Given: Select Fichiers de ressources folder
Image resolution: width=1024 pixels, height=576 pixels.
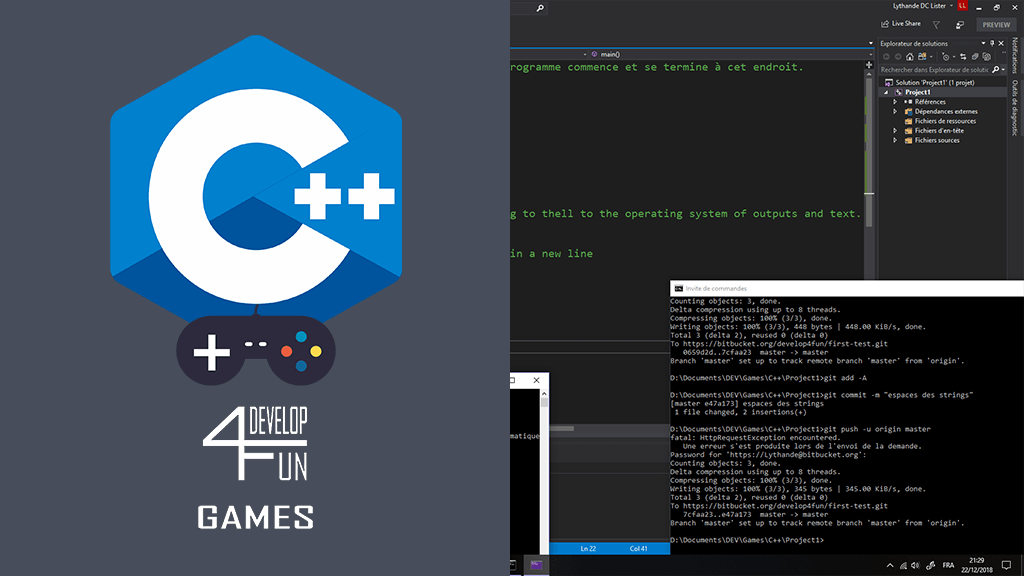Looking at the screenshot, I should click(940, 121).
